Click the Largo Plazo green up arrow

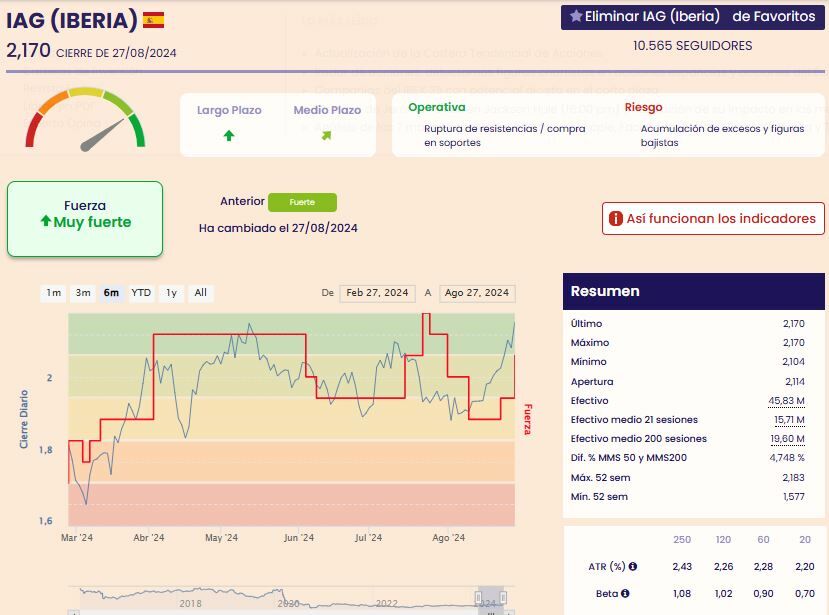click(x=229, y=136)
